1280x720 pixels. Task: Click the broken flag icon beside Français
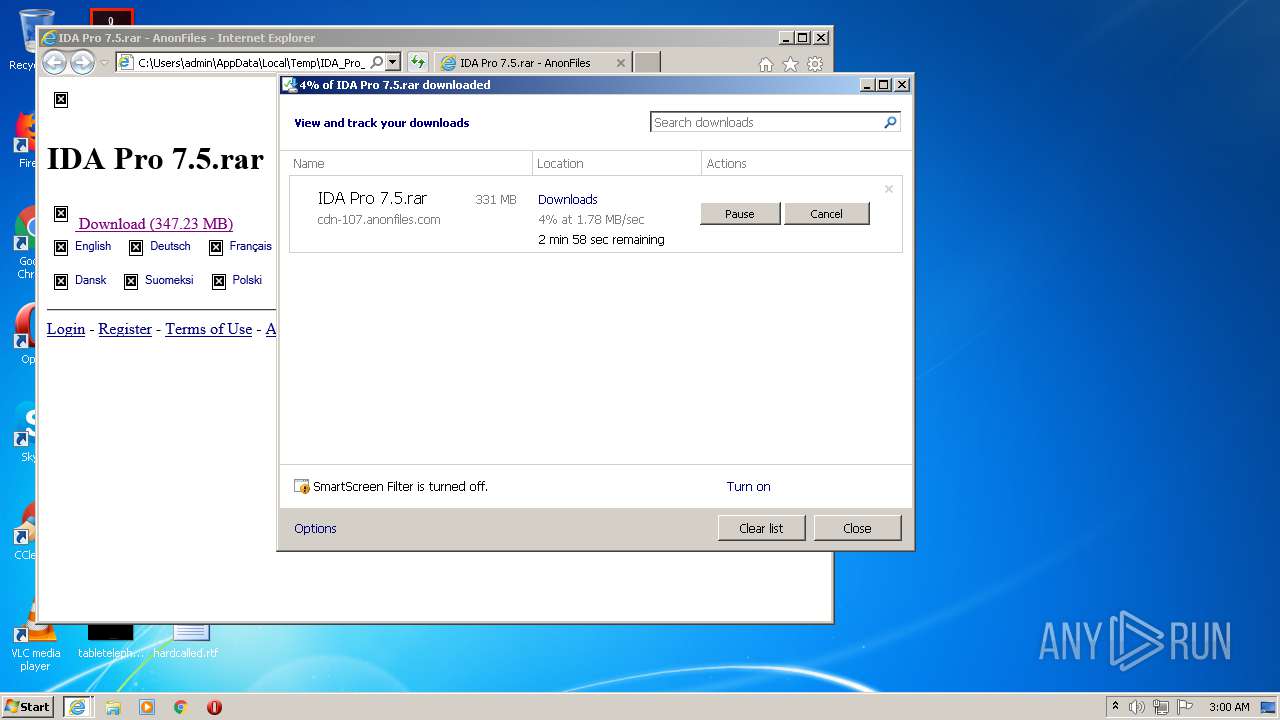point(216,247)
